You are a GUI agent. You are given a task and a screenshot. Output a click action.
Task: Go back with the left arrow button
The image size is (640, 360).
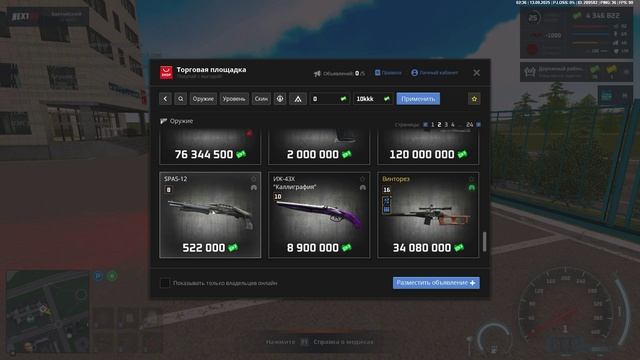[x=165, y=99]
